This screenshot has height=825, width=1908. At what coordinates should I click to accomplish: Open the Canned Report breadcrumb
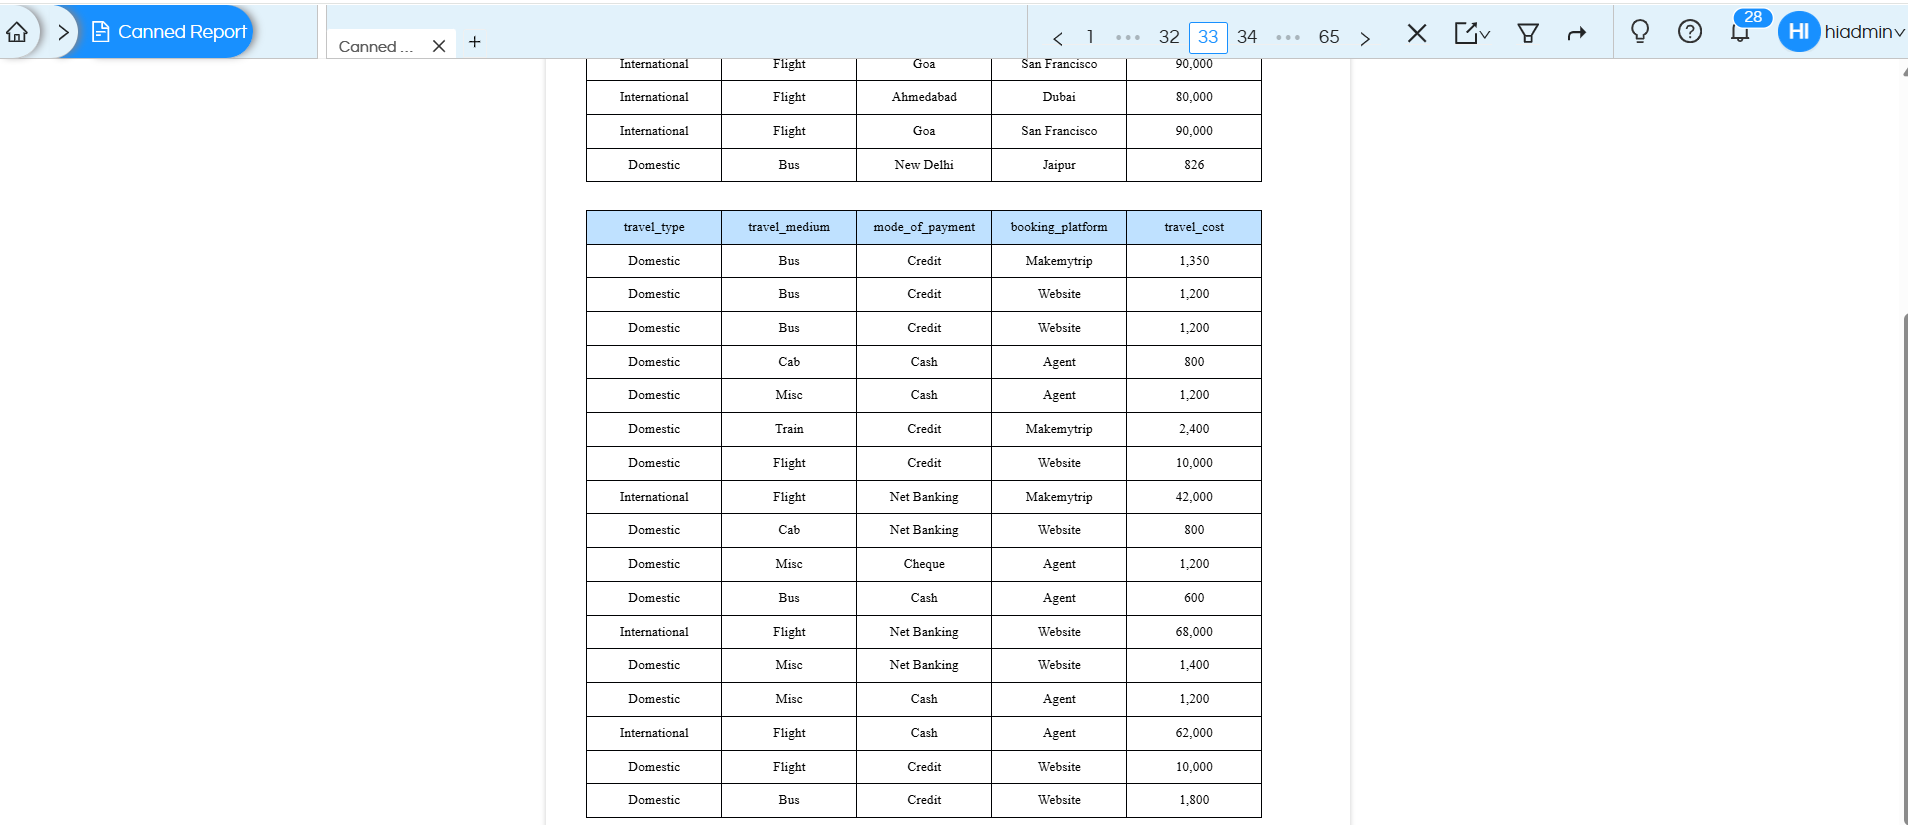(169, 32)
